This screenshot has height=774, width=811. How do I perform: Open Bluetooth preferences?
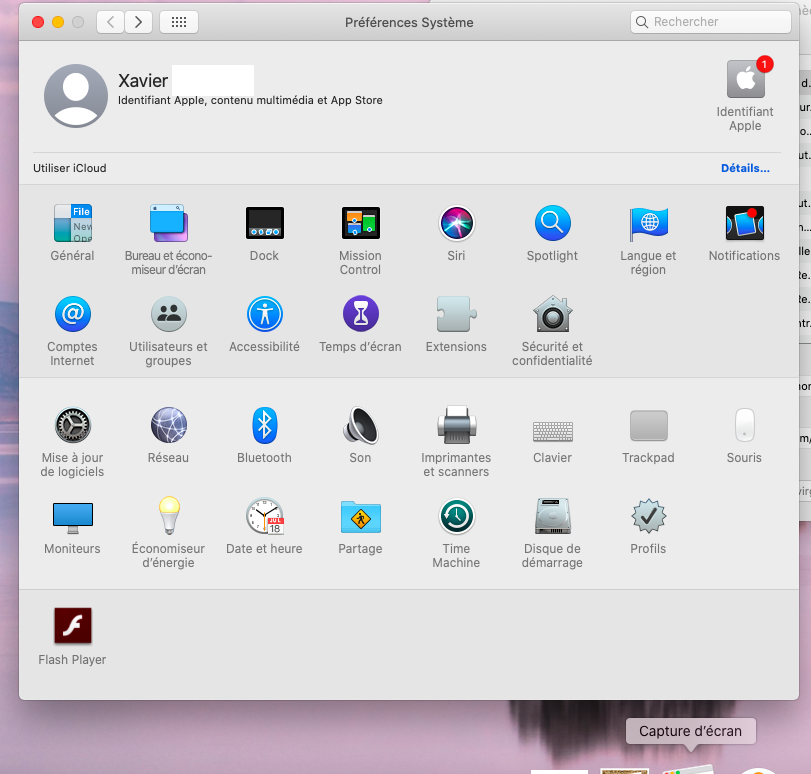point(264,425)
